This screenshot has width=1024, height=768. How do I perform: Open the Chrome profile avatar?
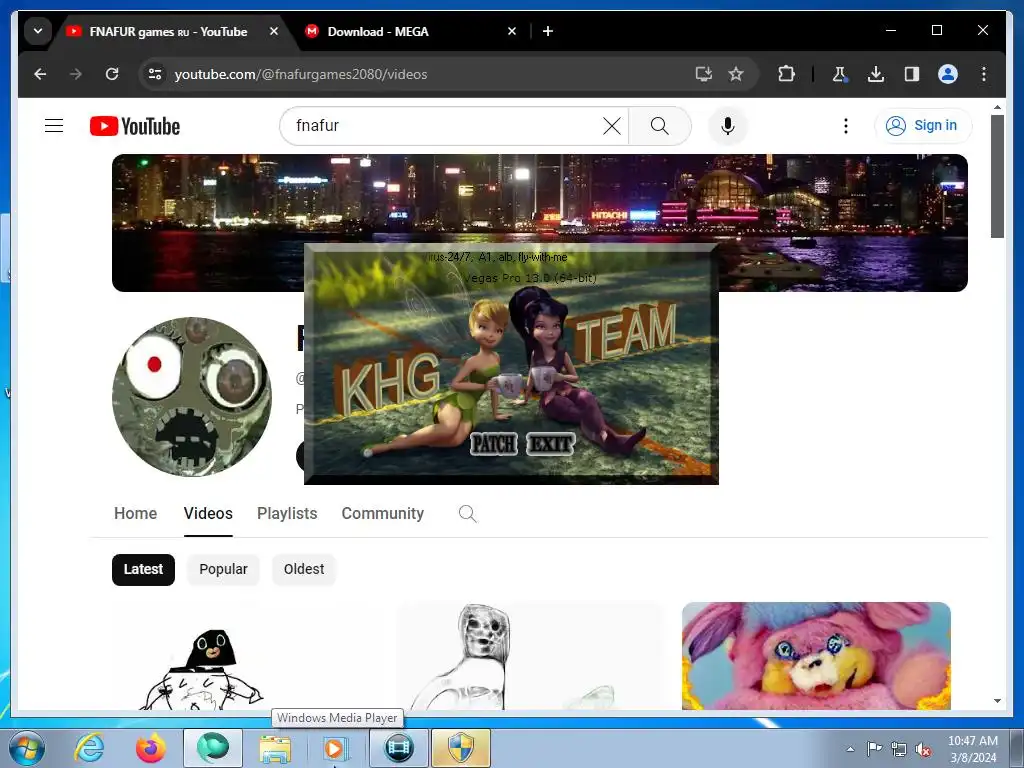[x=948, y=74]
